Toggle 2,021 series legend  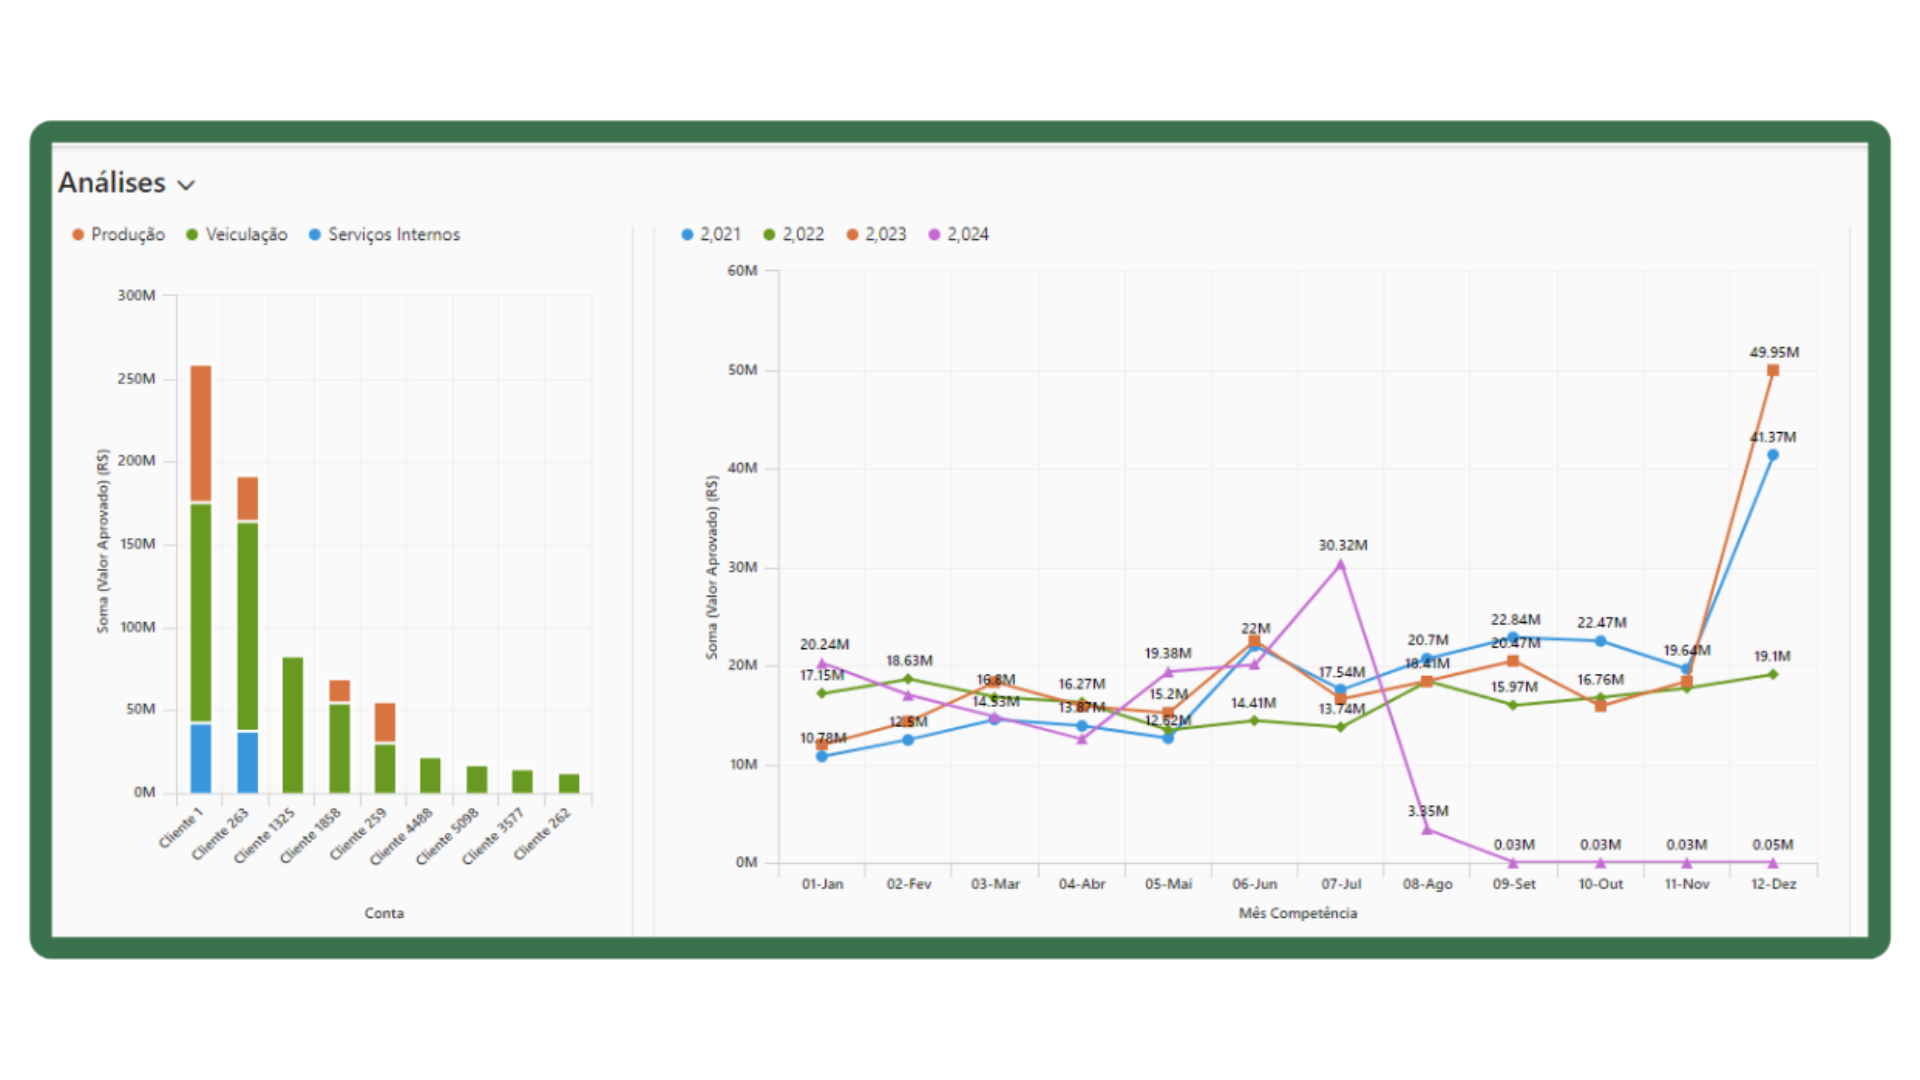click(711, 234)
